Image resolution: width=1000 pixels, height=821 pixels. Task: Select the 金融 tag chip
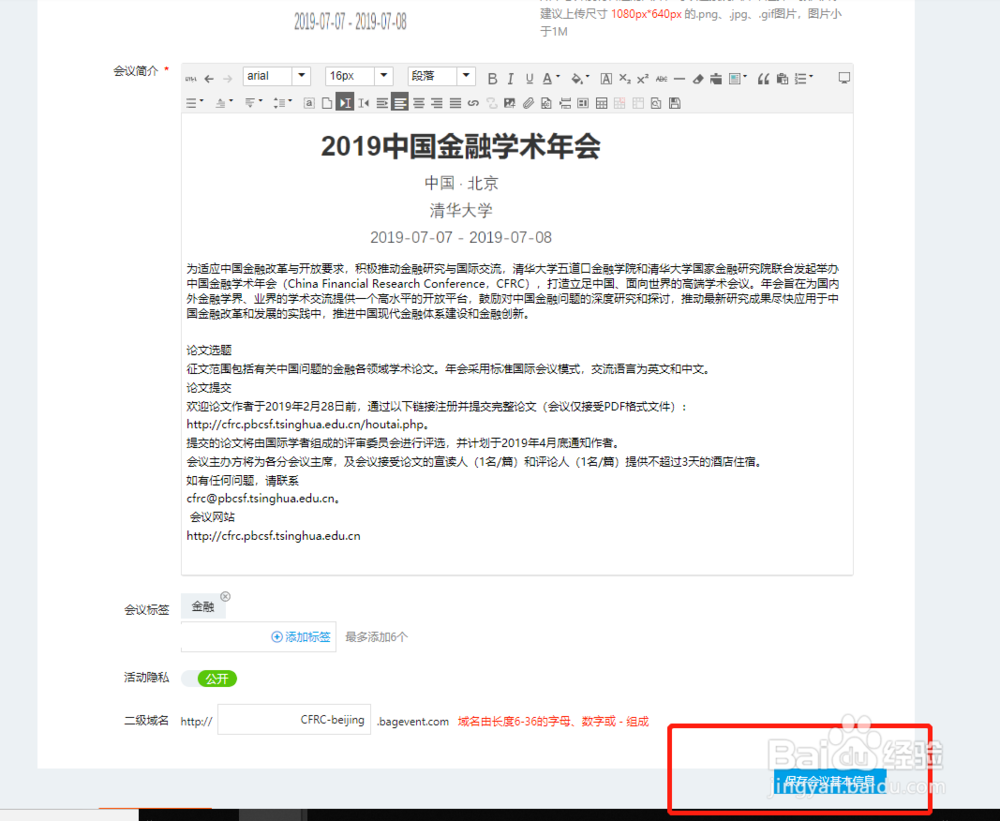coord(203,606)
